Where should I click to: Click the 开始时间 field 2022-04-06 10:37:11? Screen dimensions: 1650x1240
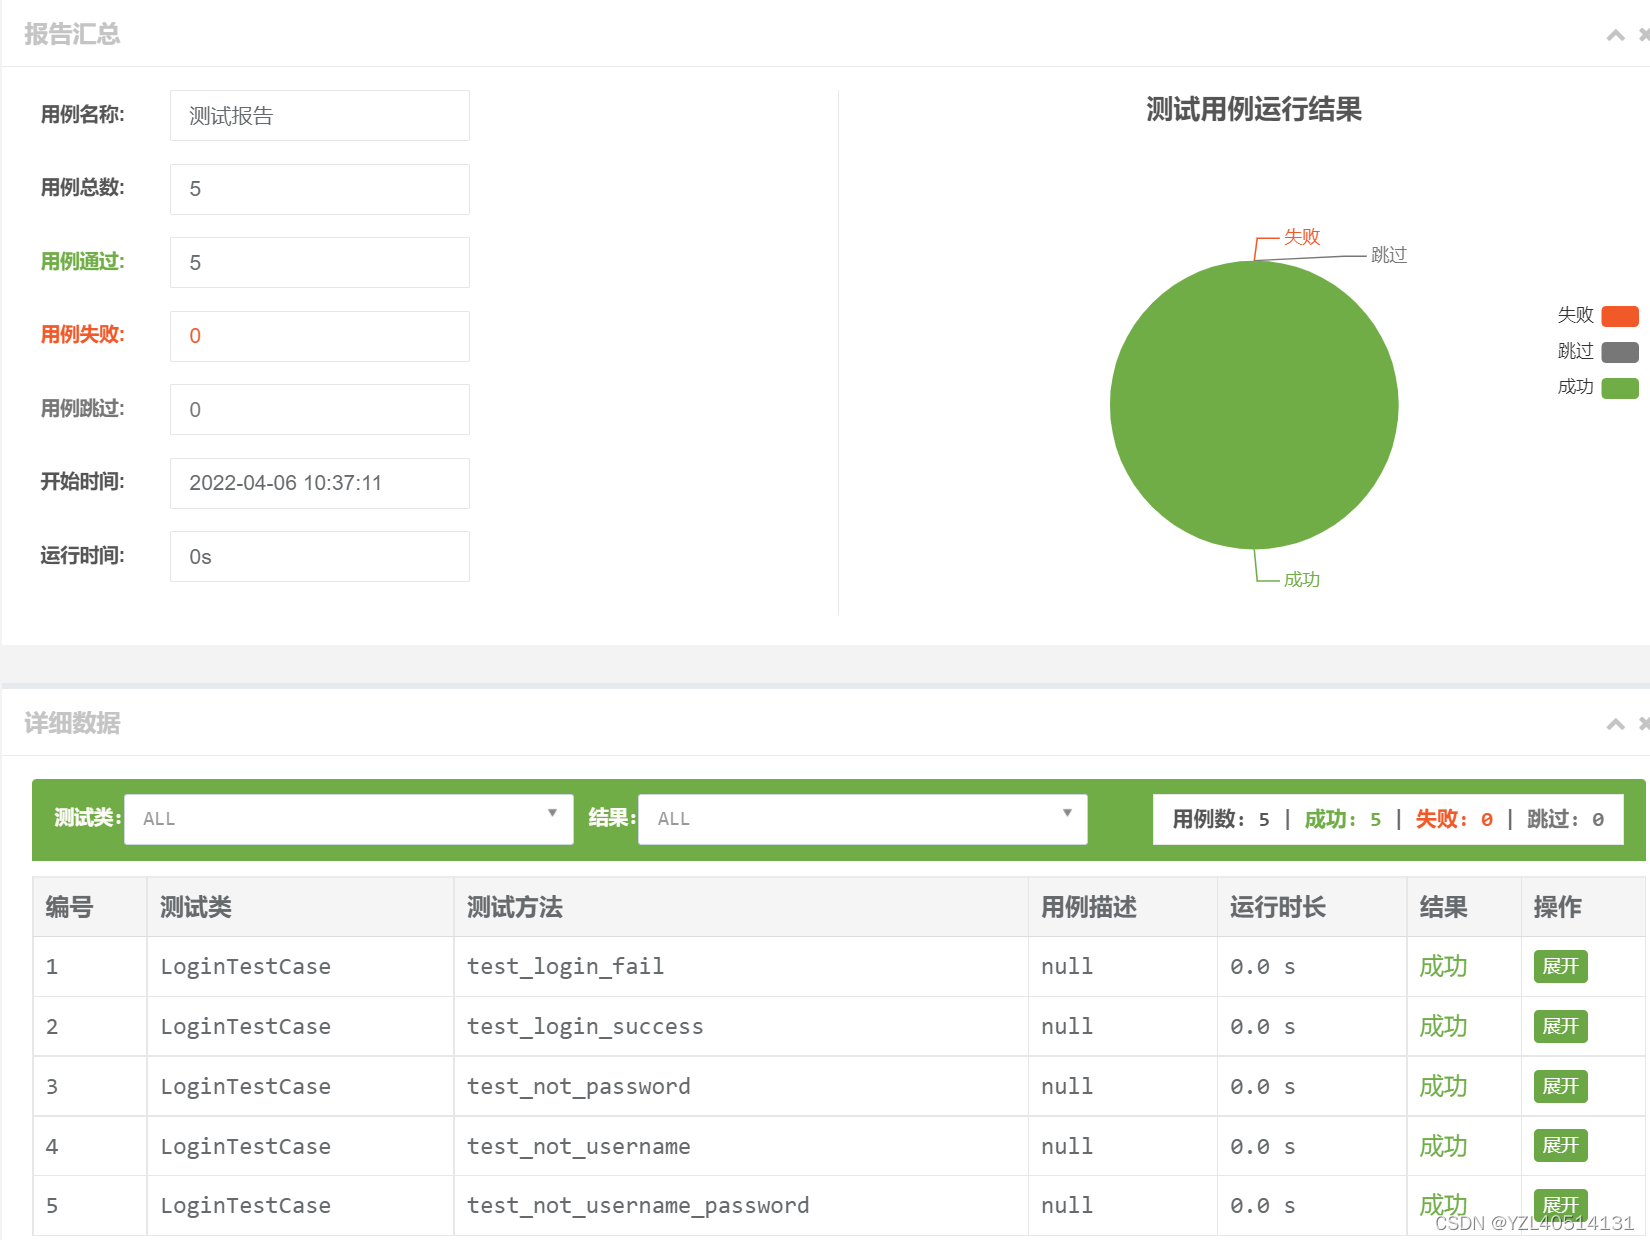(320, 483)
